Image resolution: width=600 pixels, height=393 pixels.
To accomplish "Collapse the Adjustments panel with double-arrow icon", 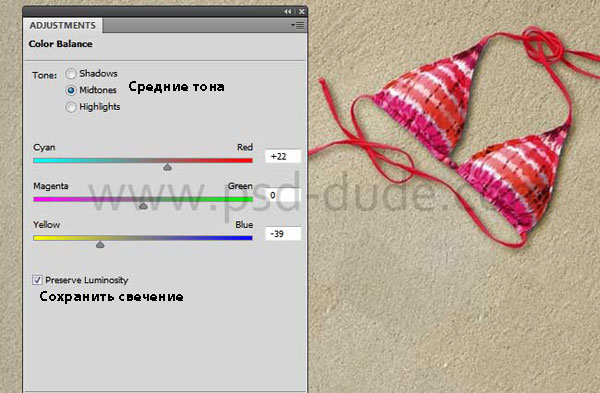I will point(288,12).
